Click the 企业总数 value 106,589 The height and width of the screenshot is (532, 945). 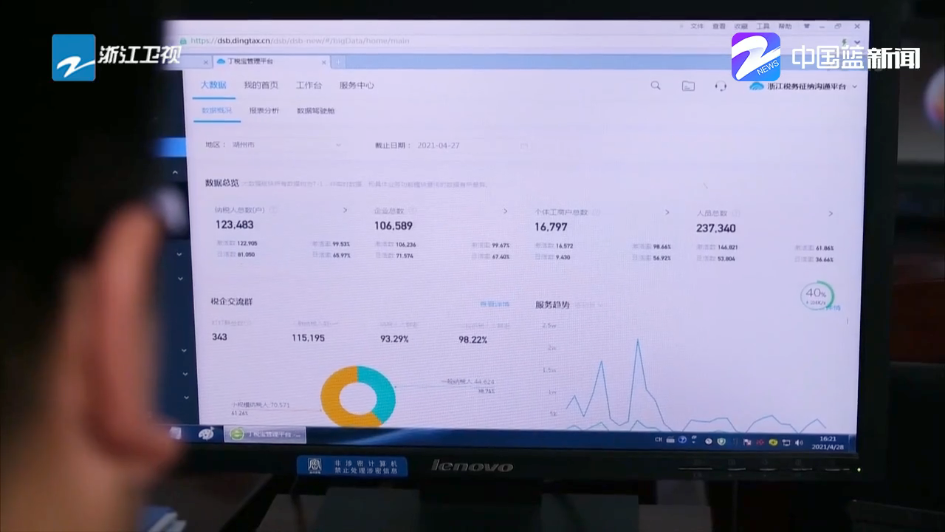click(393, 226)
